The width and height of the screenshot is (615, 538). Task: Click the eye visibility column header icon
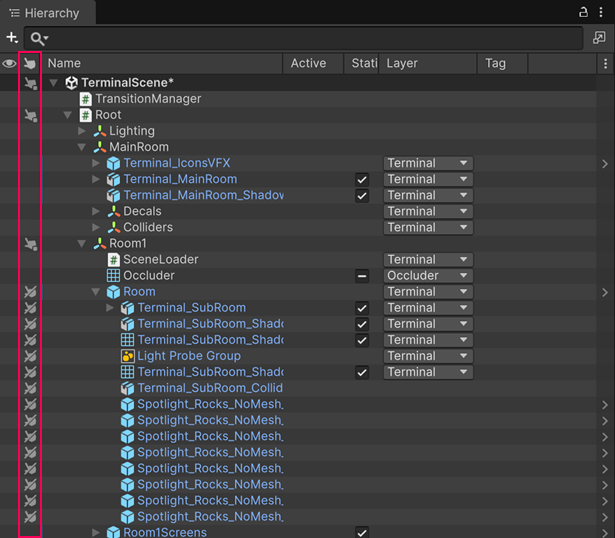[9, 63]
